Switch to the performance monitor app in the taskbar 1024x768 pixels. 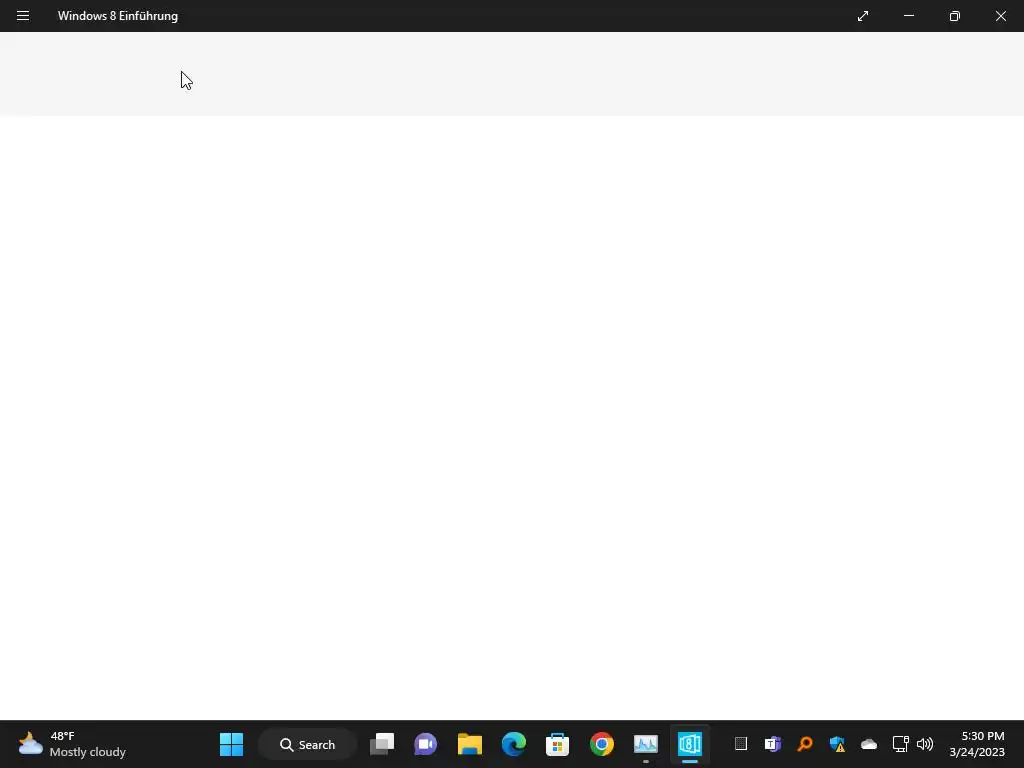646,744
